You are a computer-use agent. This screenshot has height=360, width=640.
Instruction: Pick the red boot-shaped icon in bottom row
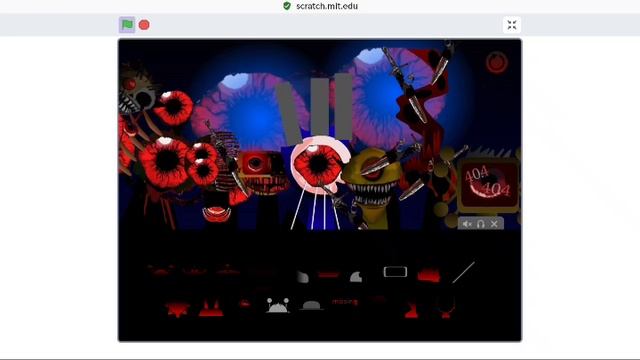(411, 310)
